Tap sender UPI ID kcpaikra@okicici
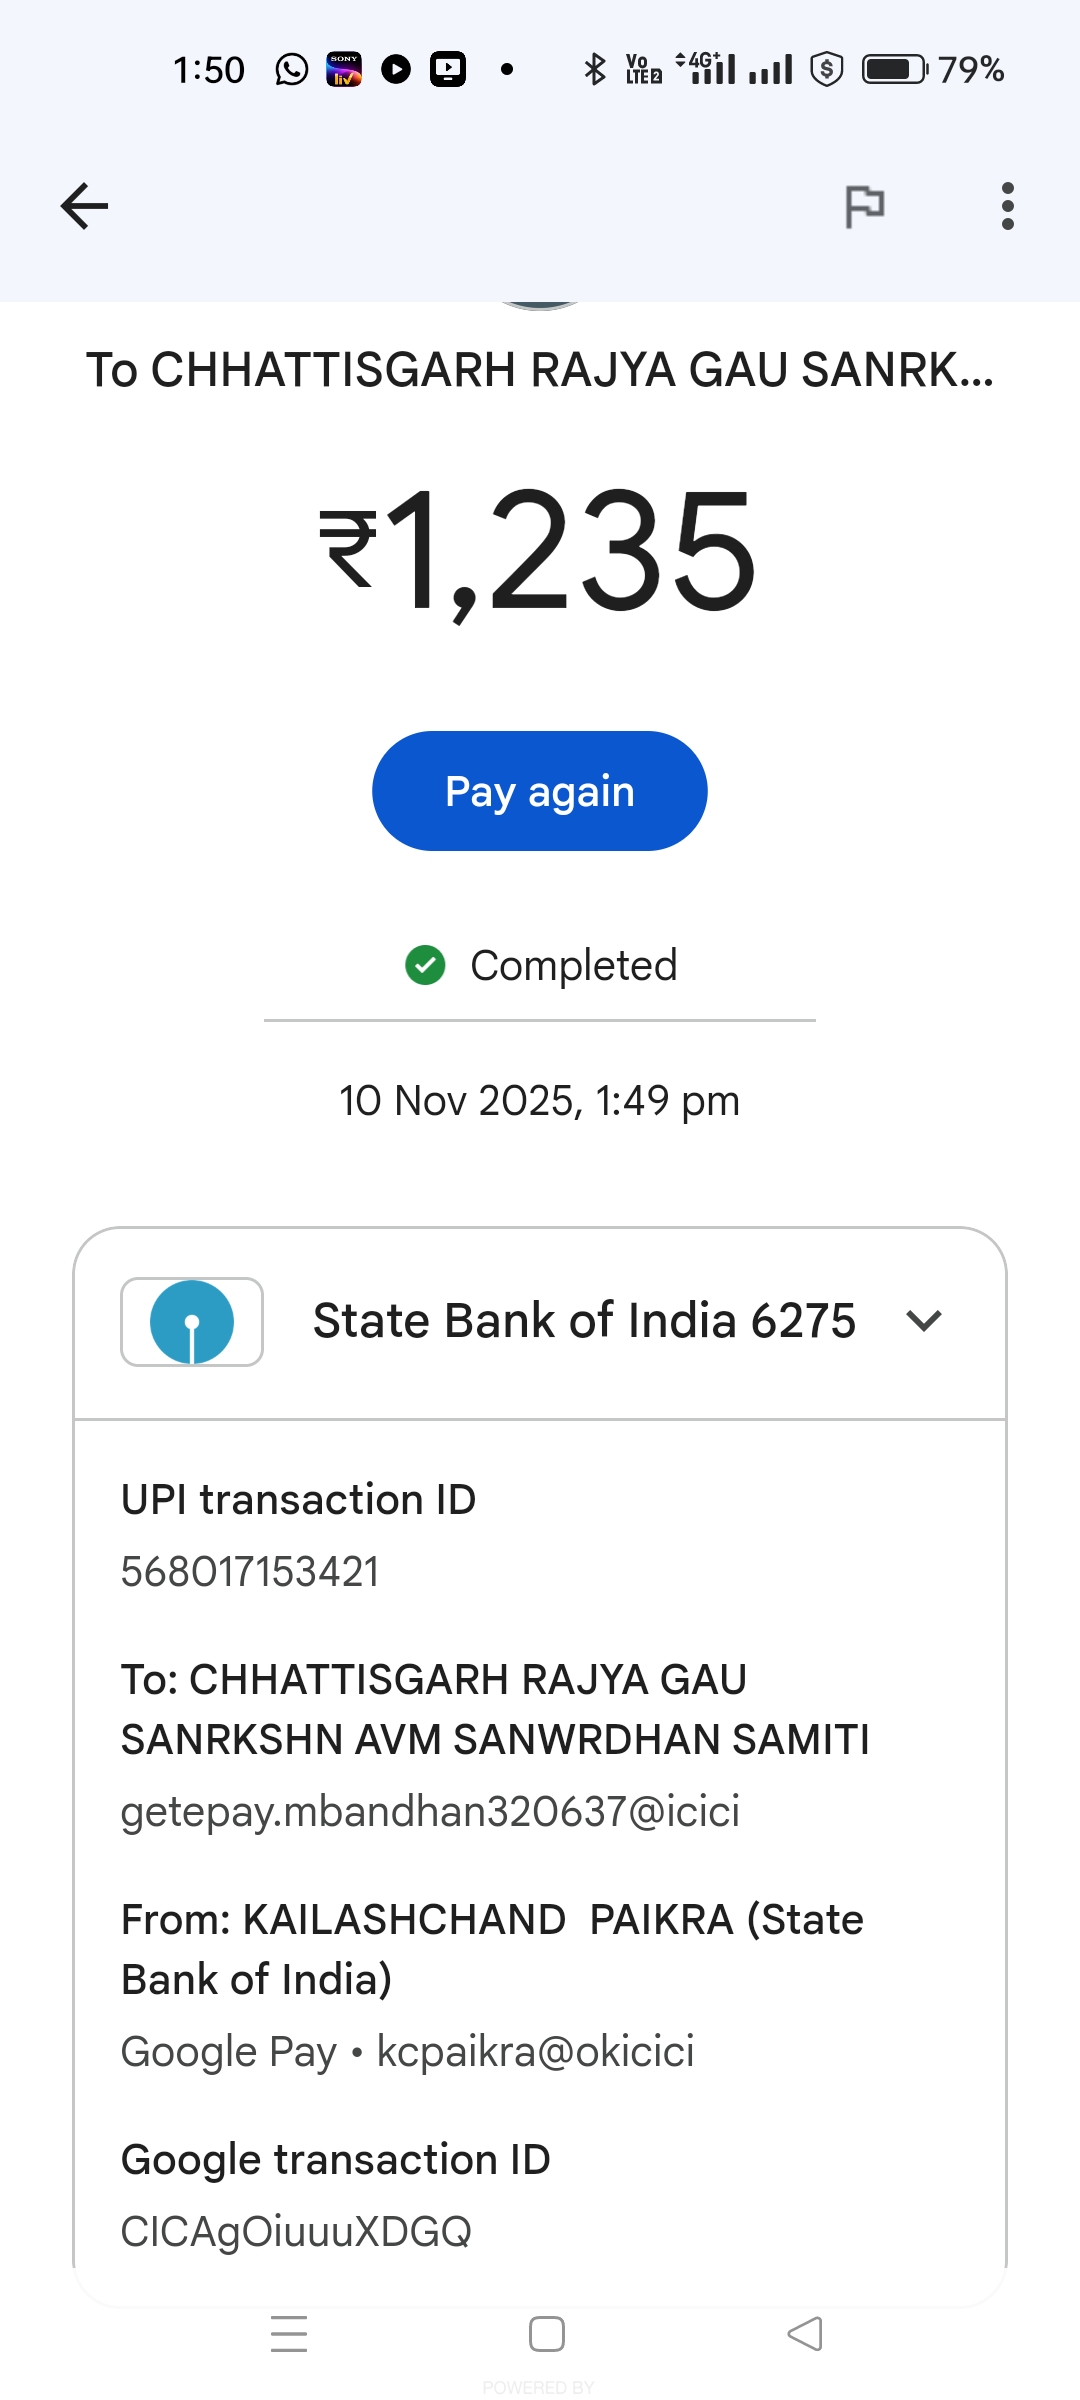The width and height of the screenshot is (1080, 2400). pyautogui.click(x=535, y=2051)
